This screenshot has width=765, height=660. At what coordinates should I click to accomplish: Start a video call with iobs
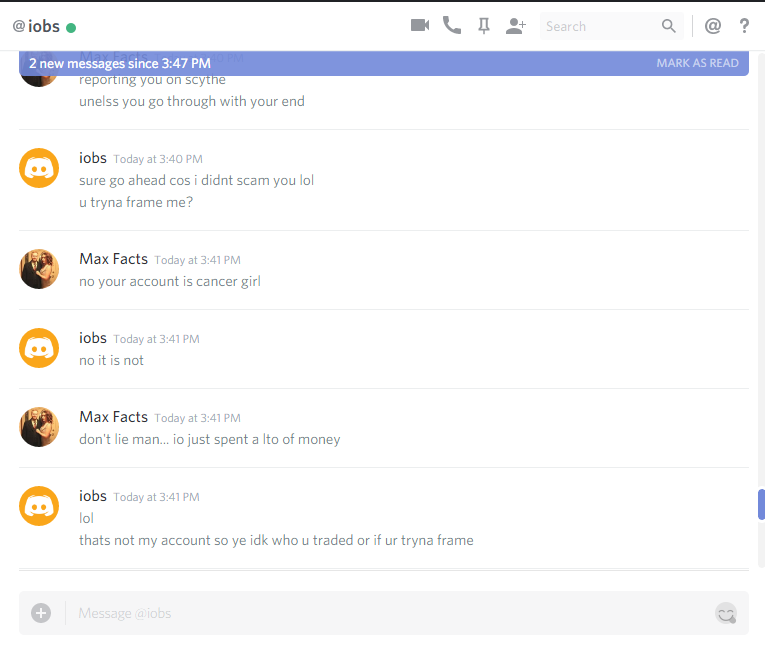(420, 25)
